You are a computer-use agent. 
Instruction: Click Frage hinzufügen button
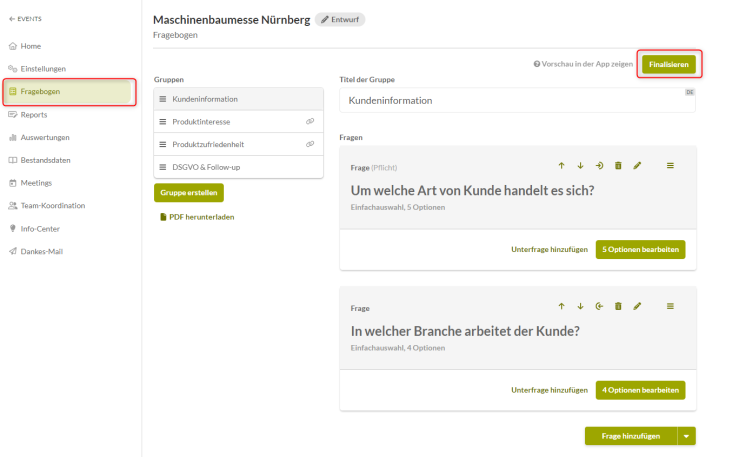click(631, 436)
